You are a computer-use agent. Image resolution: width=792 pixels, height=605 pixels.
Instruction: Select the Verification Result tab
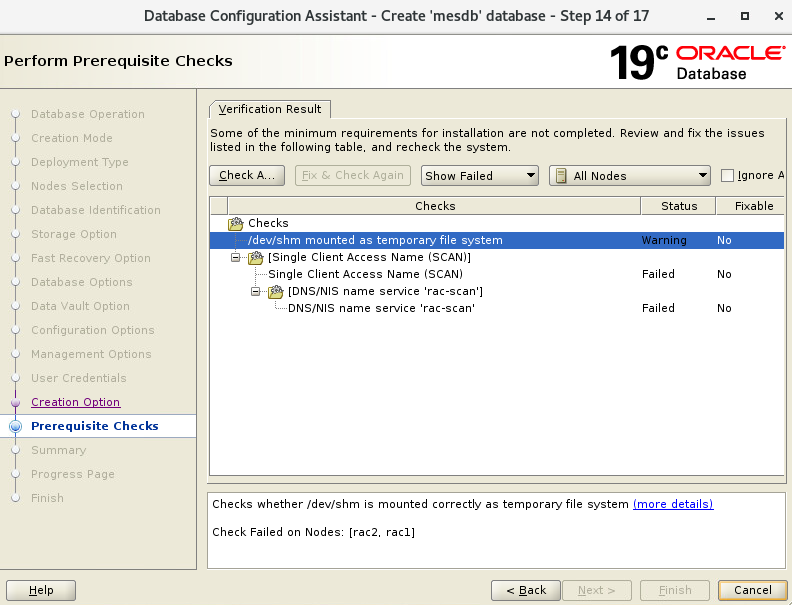[270, 109]
